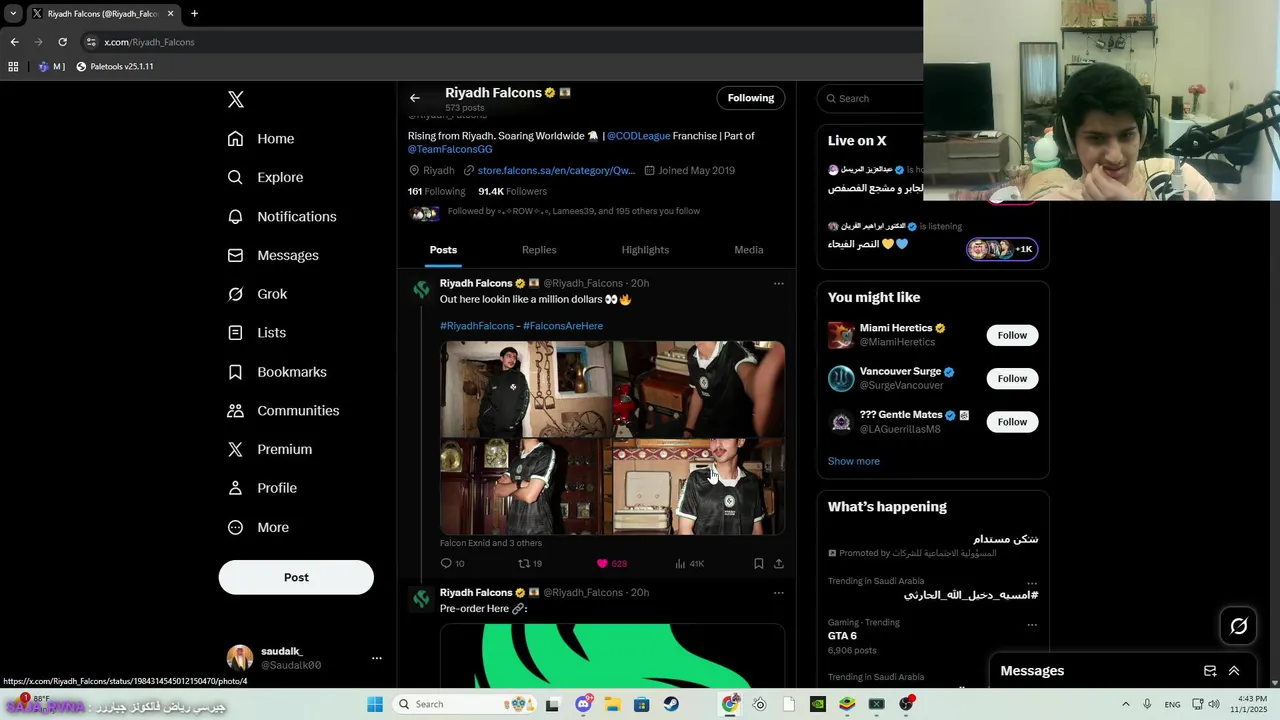The width and height of the screenshot is (1280, 720).
Task: Open top-left photo of the post
Action: coord(526,389)
